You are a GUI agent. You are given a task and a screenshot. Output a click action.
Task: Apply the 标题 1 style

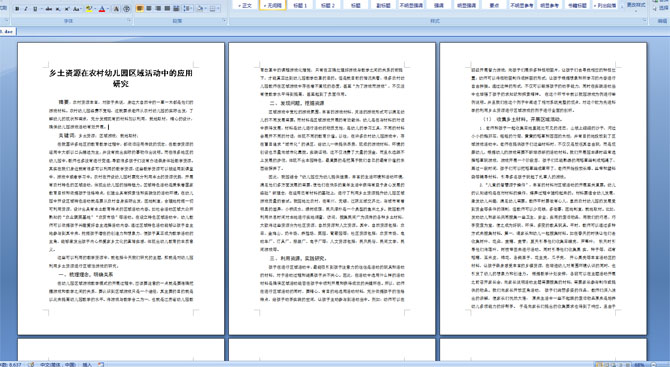(x=300, y=5)
